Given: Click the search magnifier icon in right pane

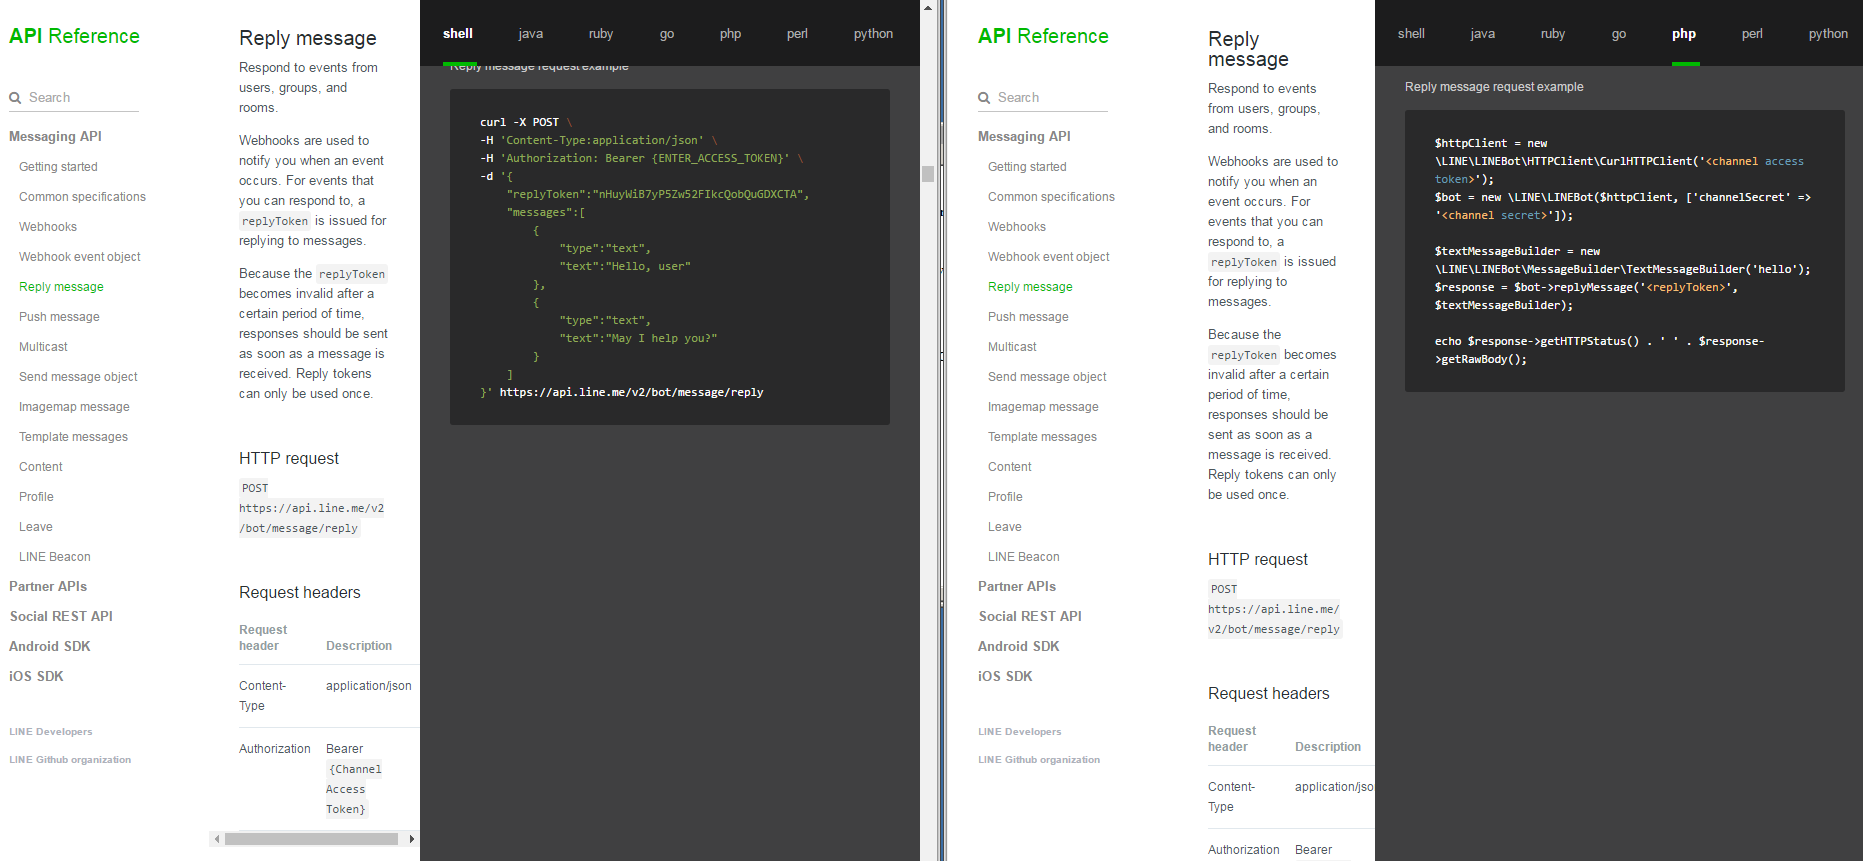Looking at the screenshot, I should [984, 98].
